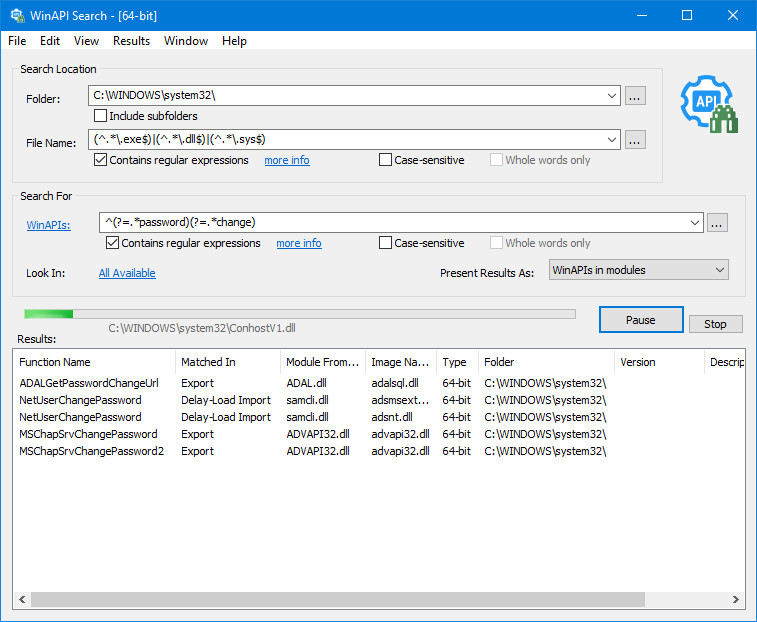Toggle Case-sensitive under the WinAPIs field
Image resolution: width=757 pixels, height=622 pixels.
point(385,243)
